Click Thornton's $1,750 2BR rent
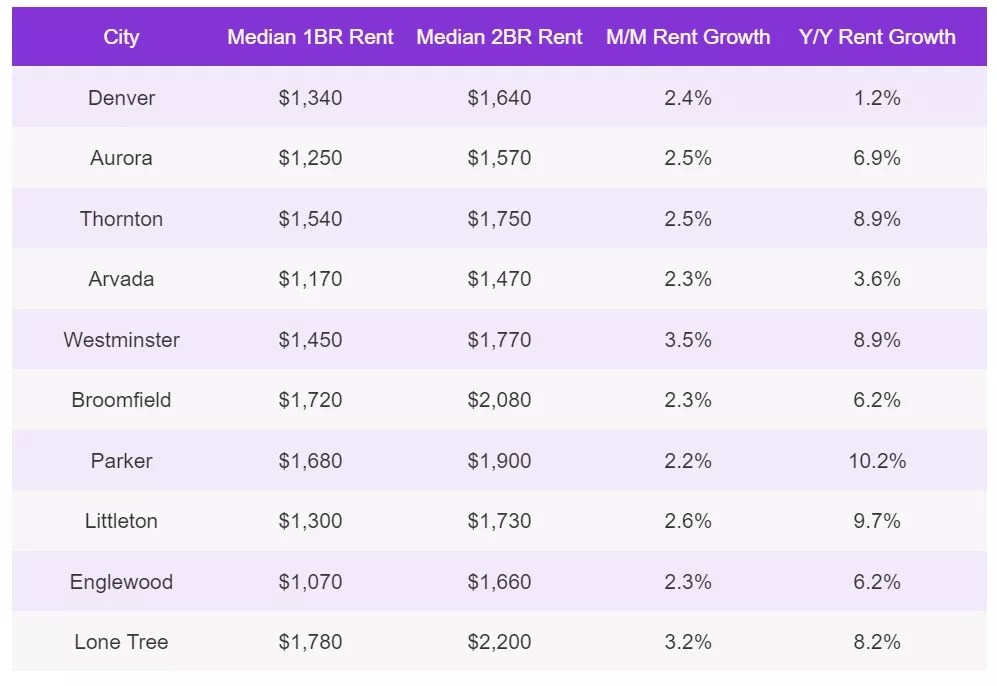This screenshot has width=997, height=686. click(499, 219)
